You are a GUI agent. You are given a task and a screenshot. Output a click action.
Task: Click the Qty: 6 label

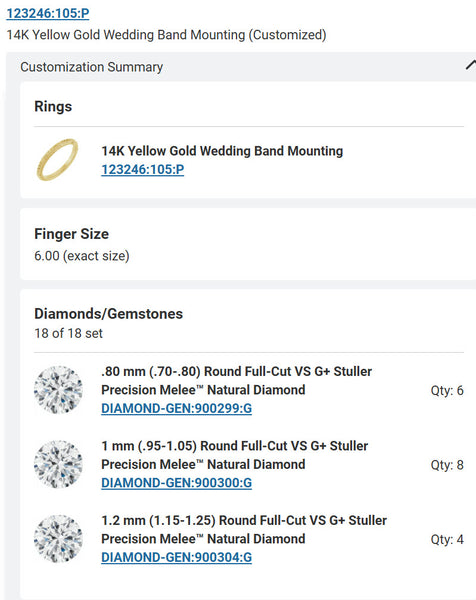(447, 390)
